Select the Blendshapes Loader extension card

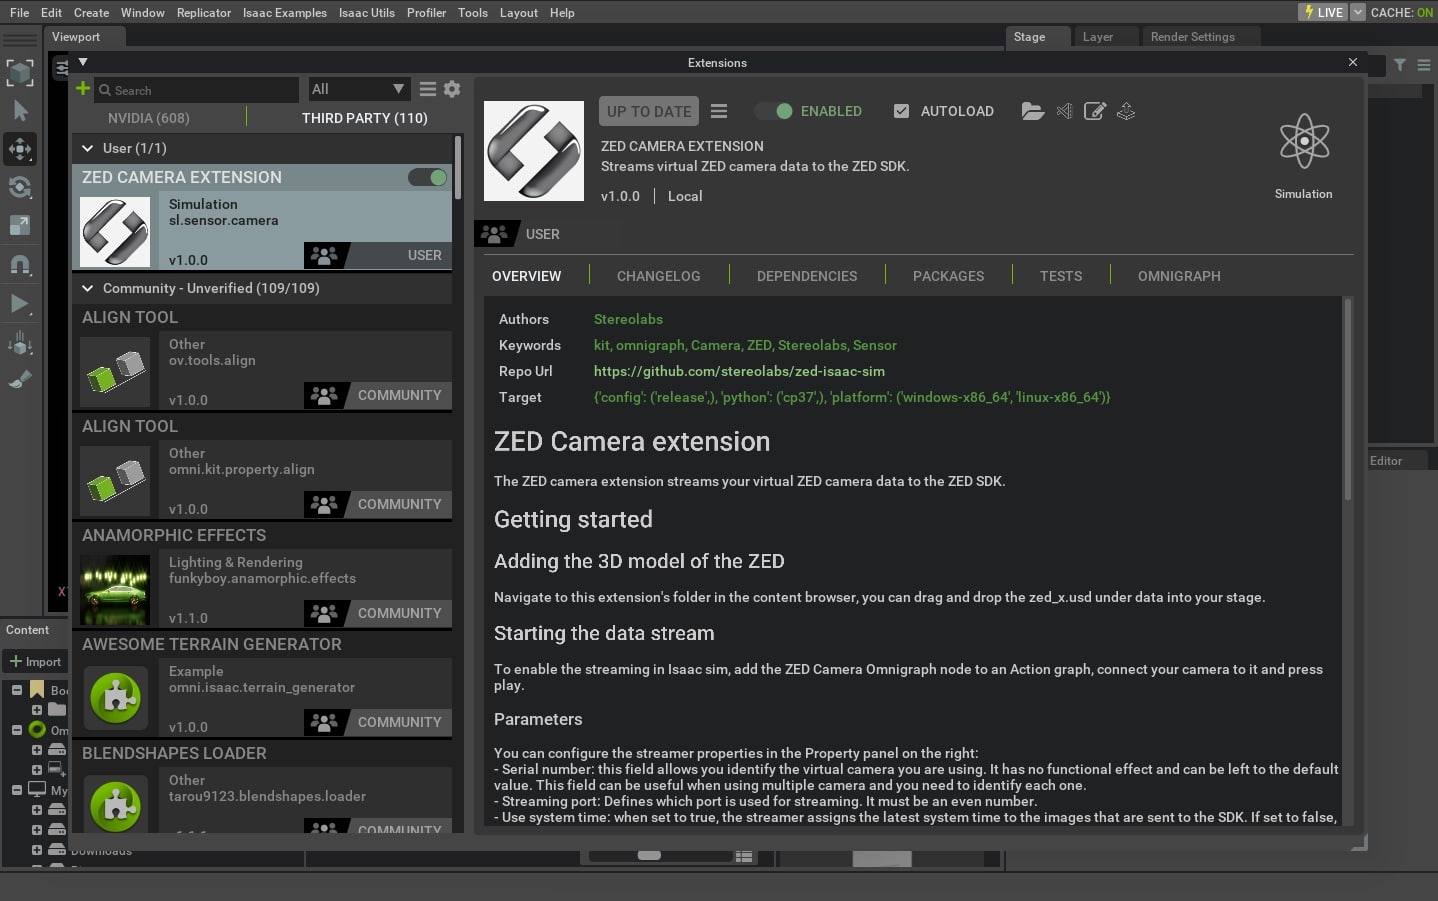[263, 787]
